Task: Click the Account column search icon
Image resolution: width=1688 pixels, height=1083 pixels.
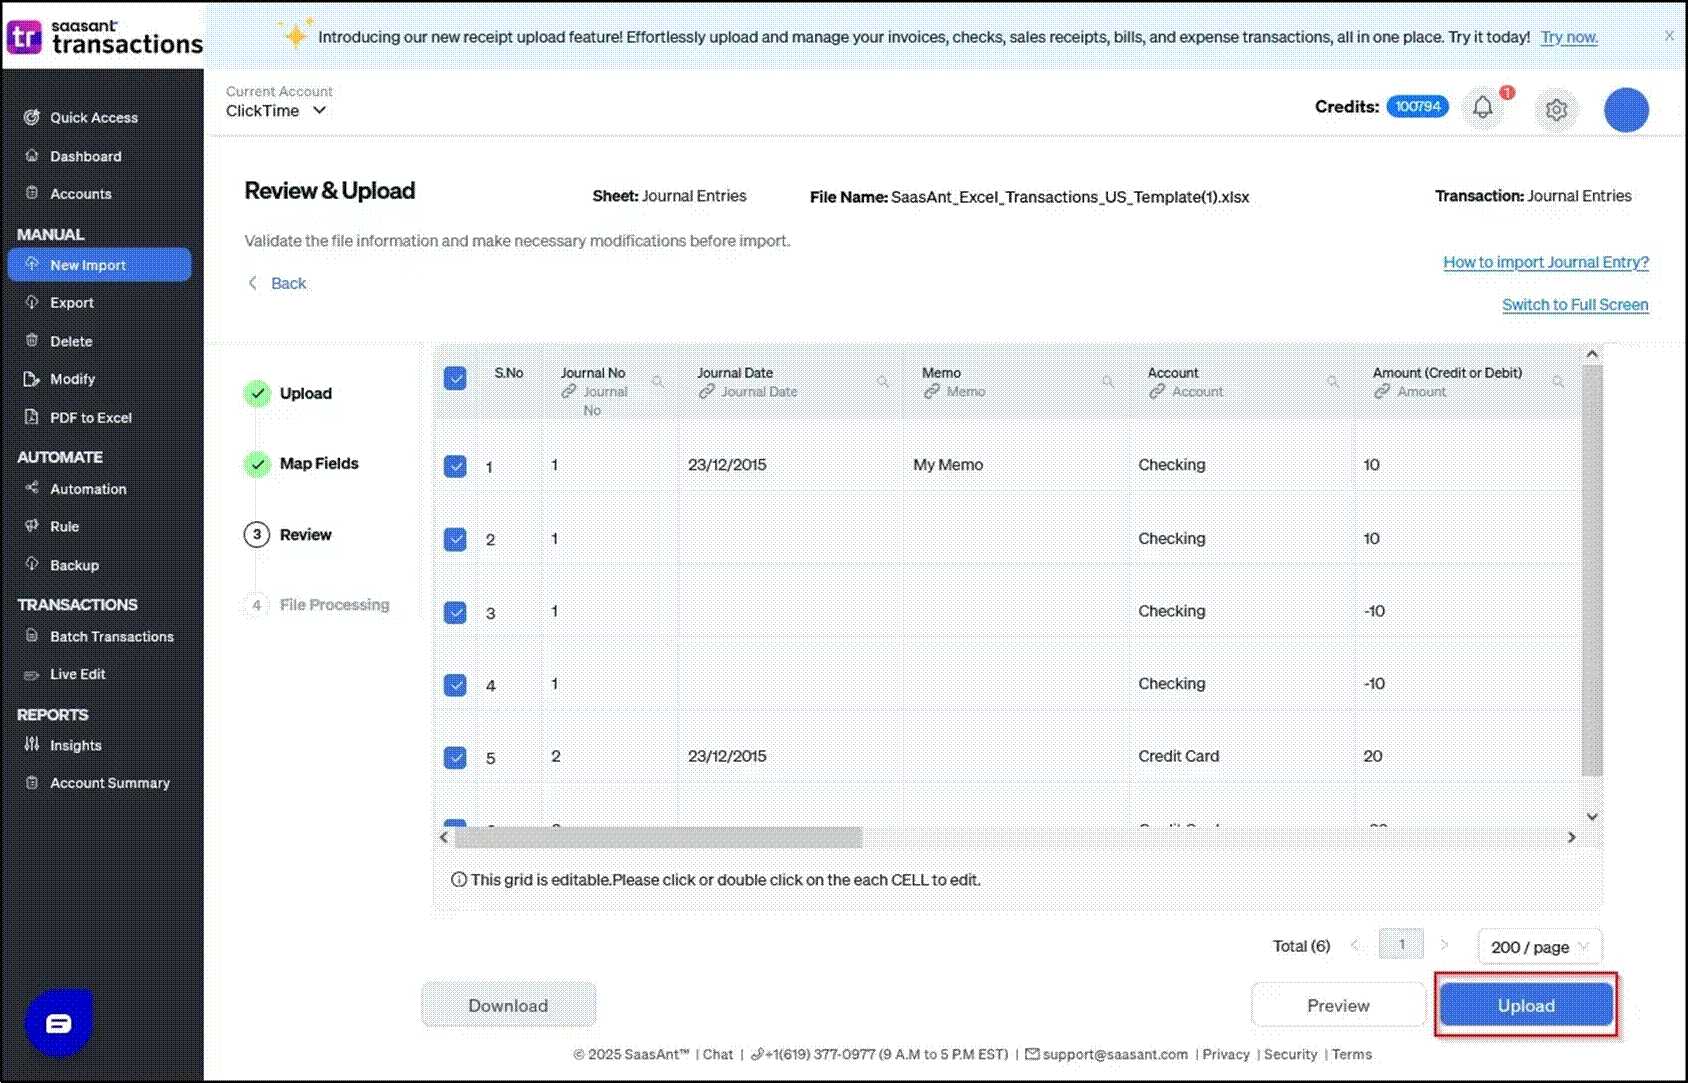Action: [x=1333, y=382]
